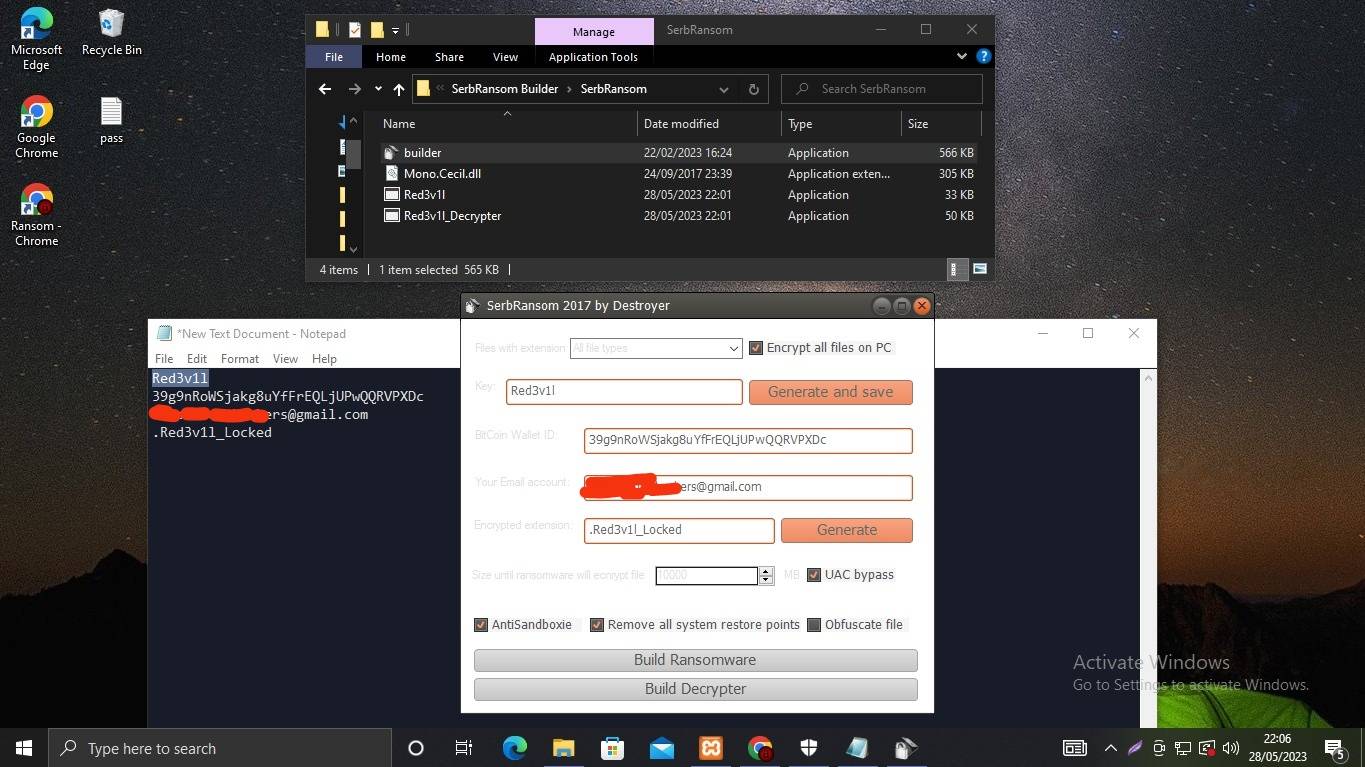Click the Notepad scrollbar up arrow

[1149, 377]
